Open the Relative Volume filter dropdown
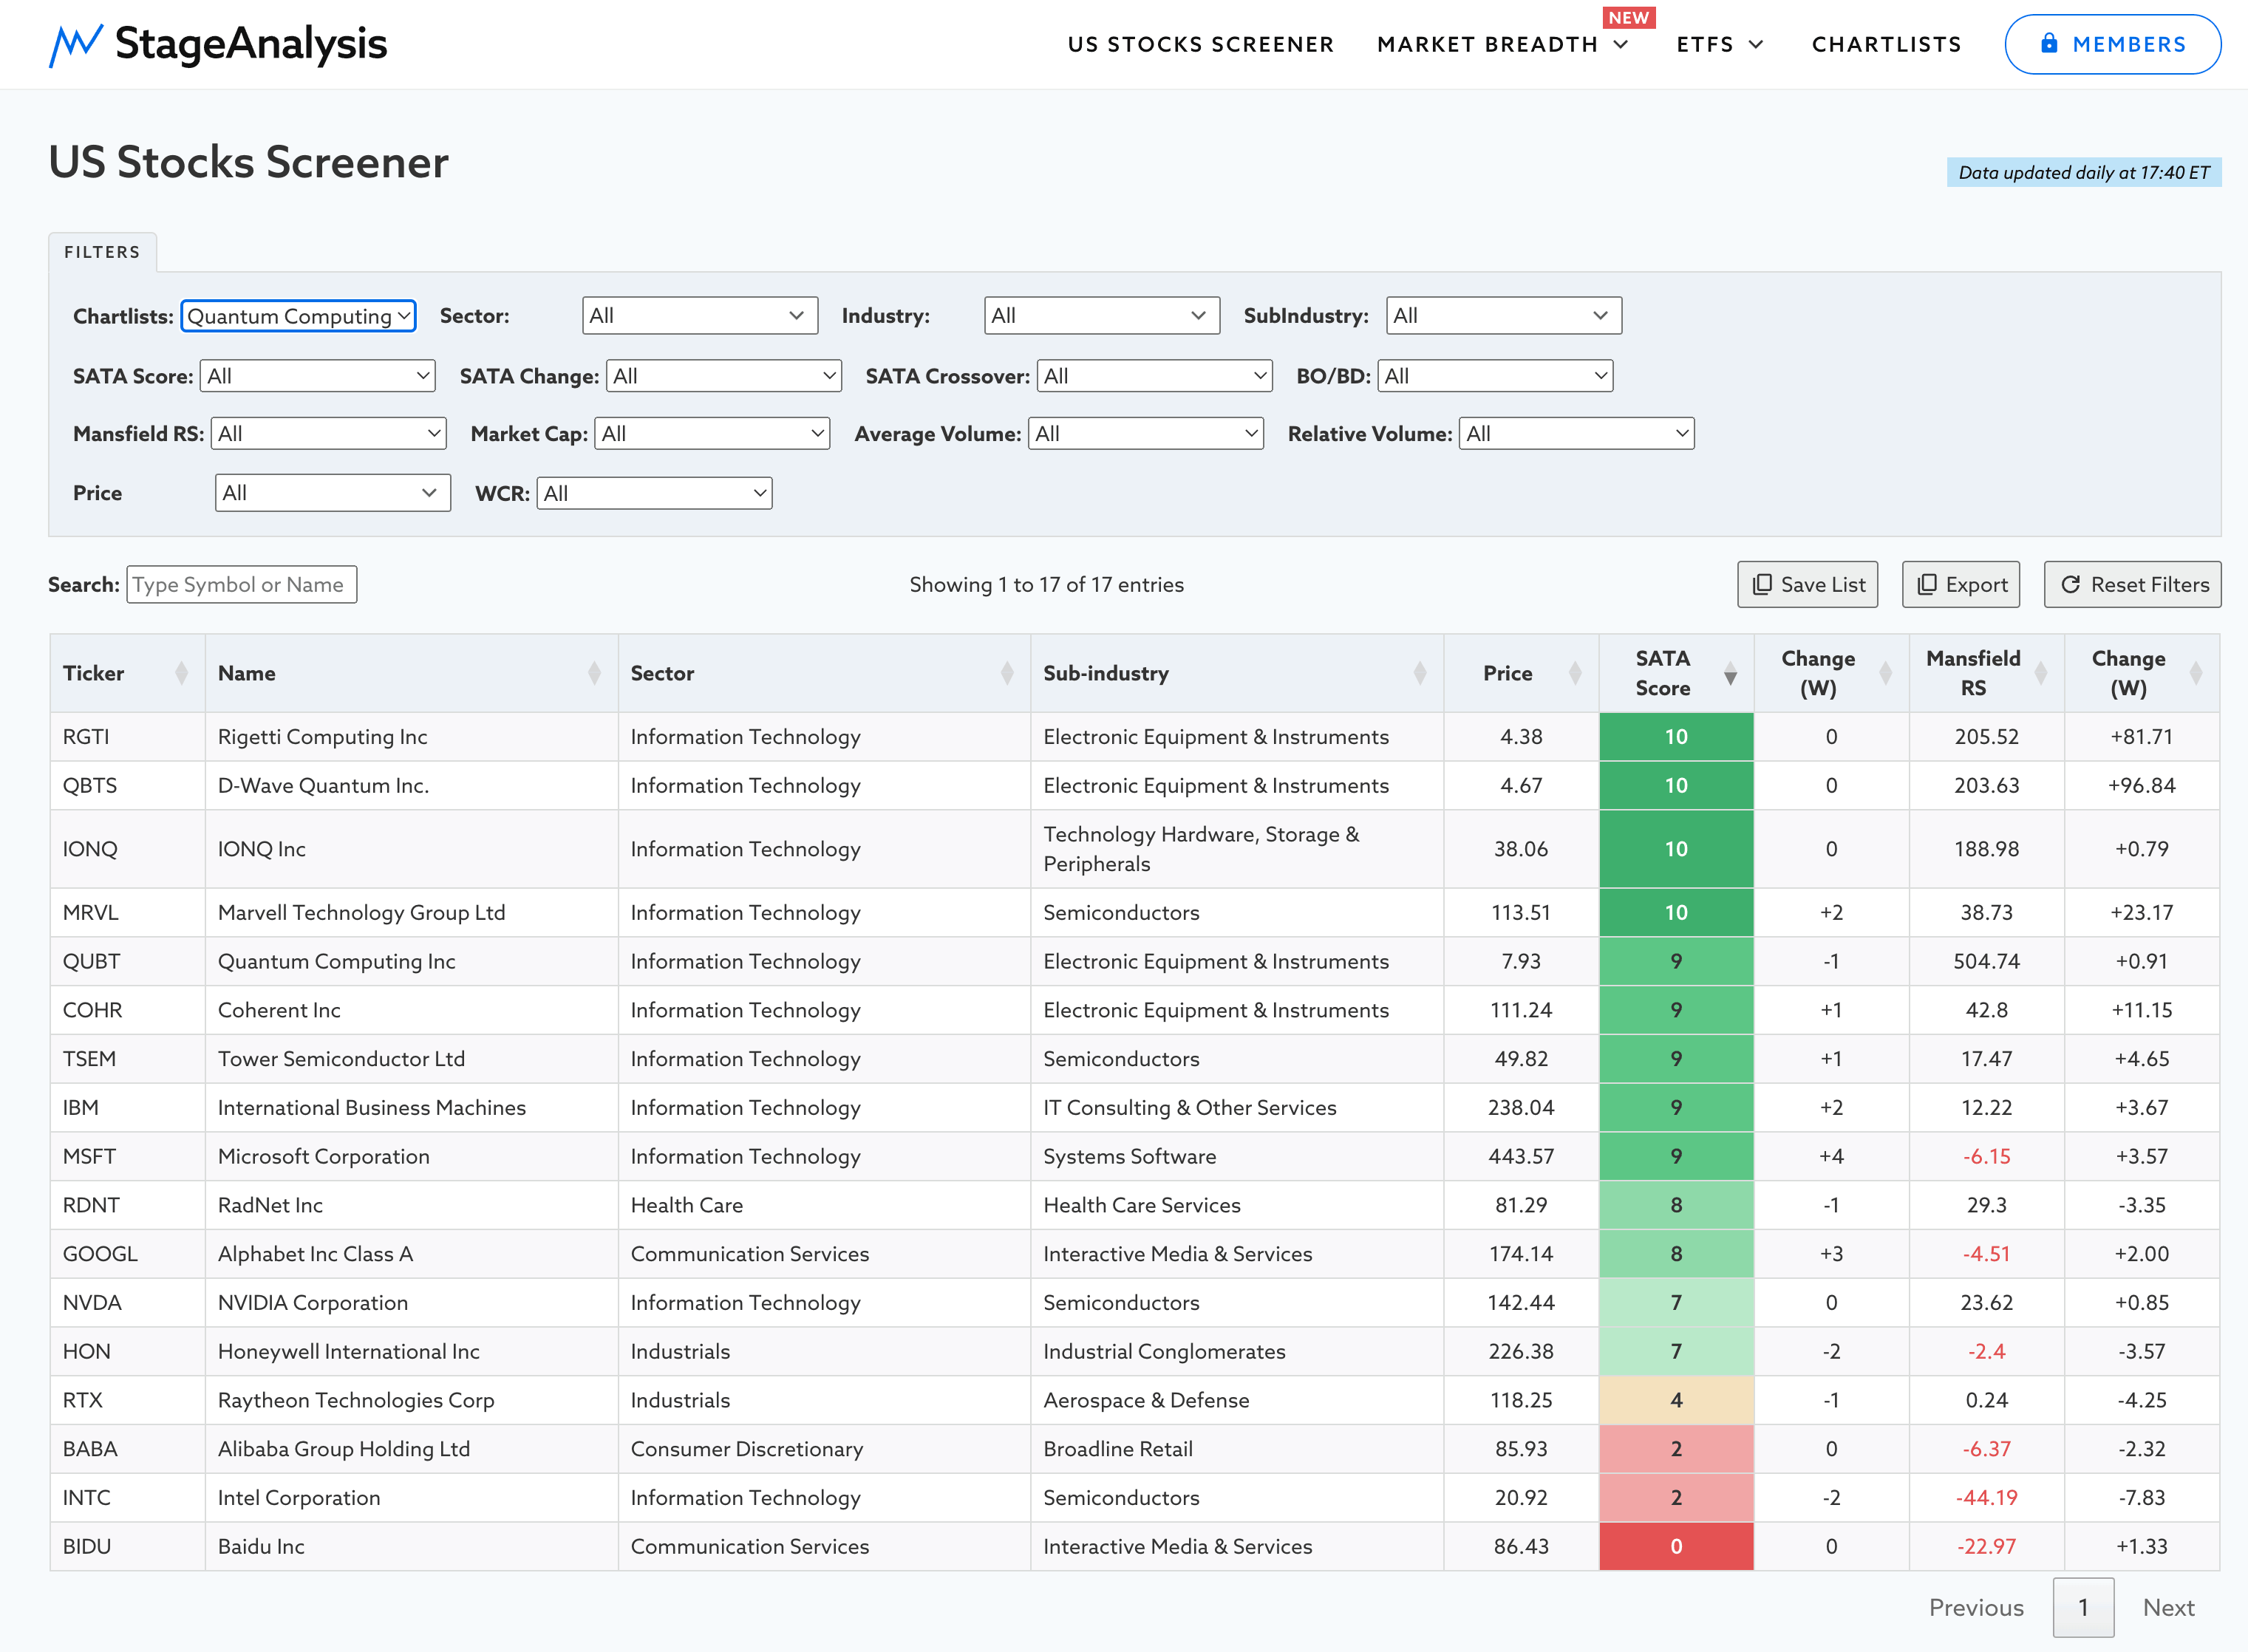Image resolution: width=2248 pixels, height=1652 pixels. pyautogui.click(x=1577, y=434)
